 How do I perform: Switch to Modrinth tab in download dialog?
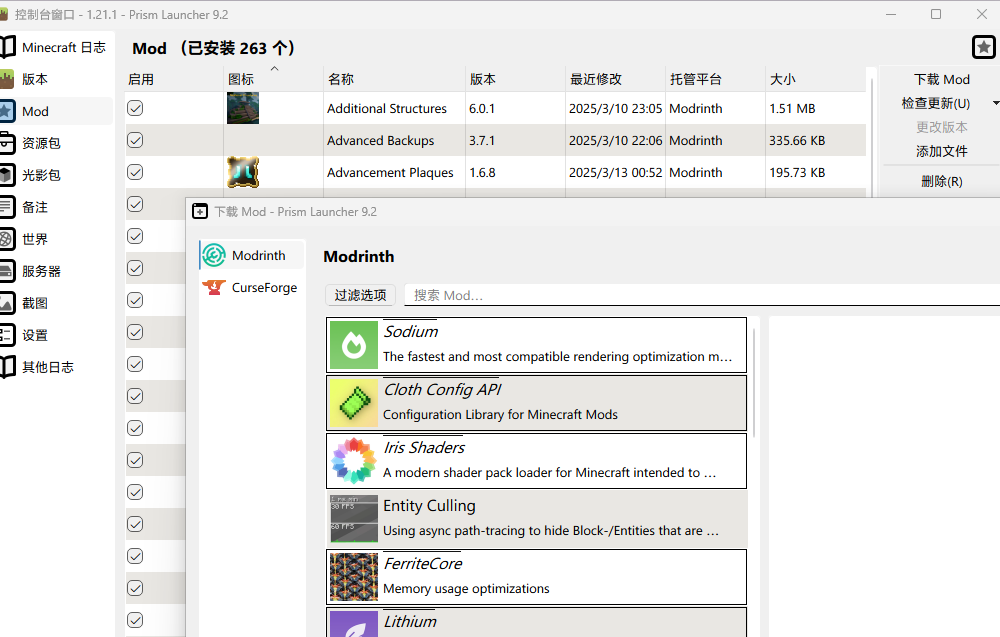click(x=253, y=255)
